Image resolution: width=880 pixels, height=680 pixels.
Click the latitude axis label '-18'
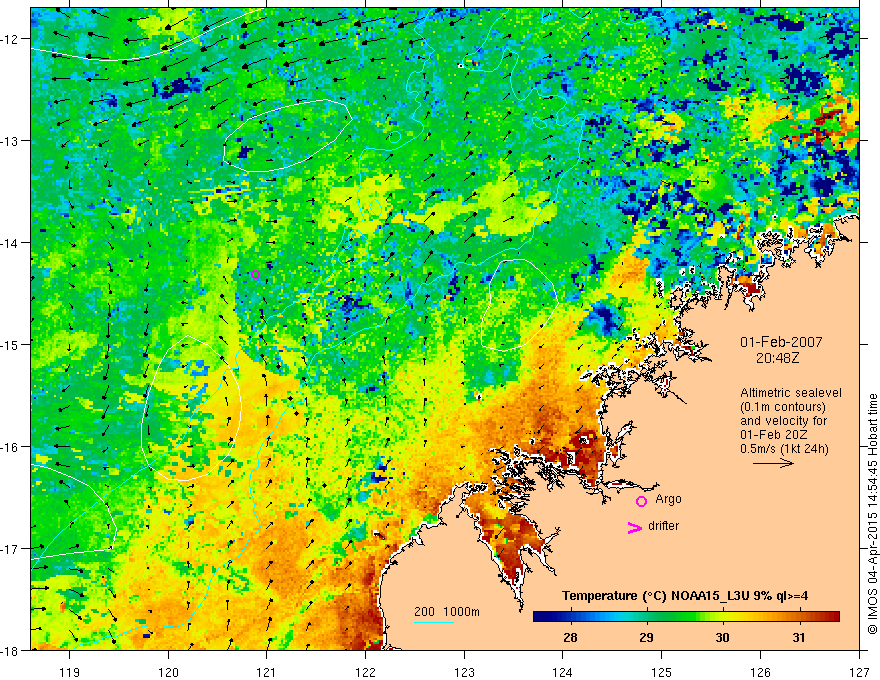11,650
